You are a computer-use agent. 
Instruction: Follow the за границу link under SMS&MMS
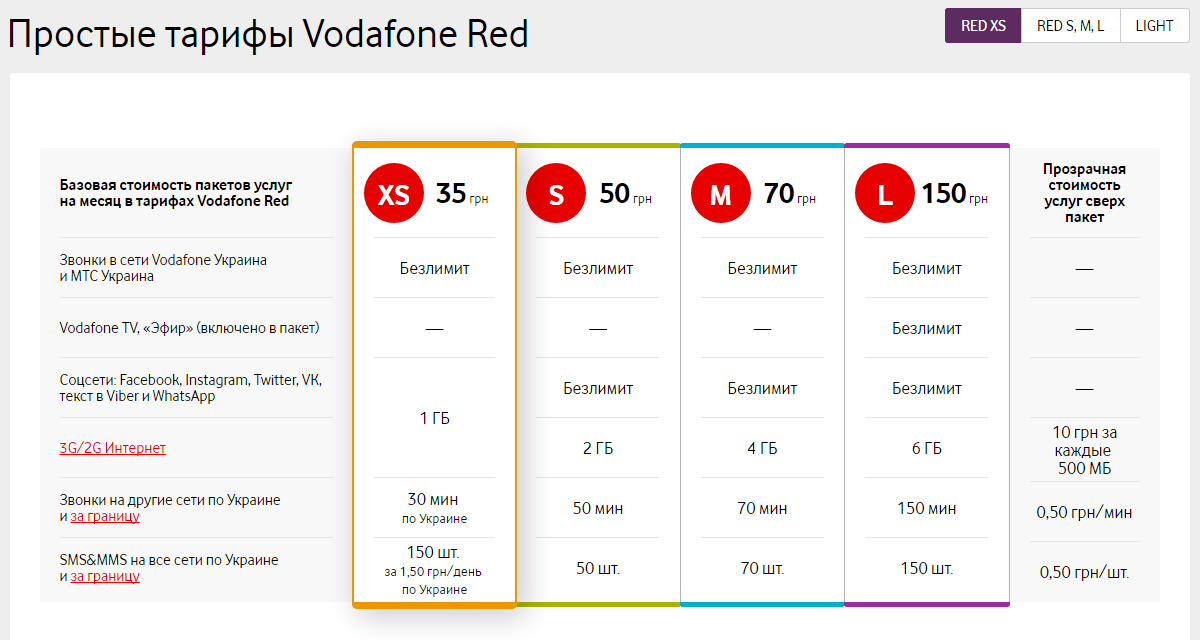tap(105, 576)
